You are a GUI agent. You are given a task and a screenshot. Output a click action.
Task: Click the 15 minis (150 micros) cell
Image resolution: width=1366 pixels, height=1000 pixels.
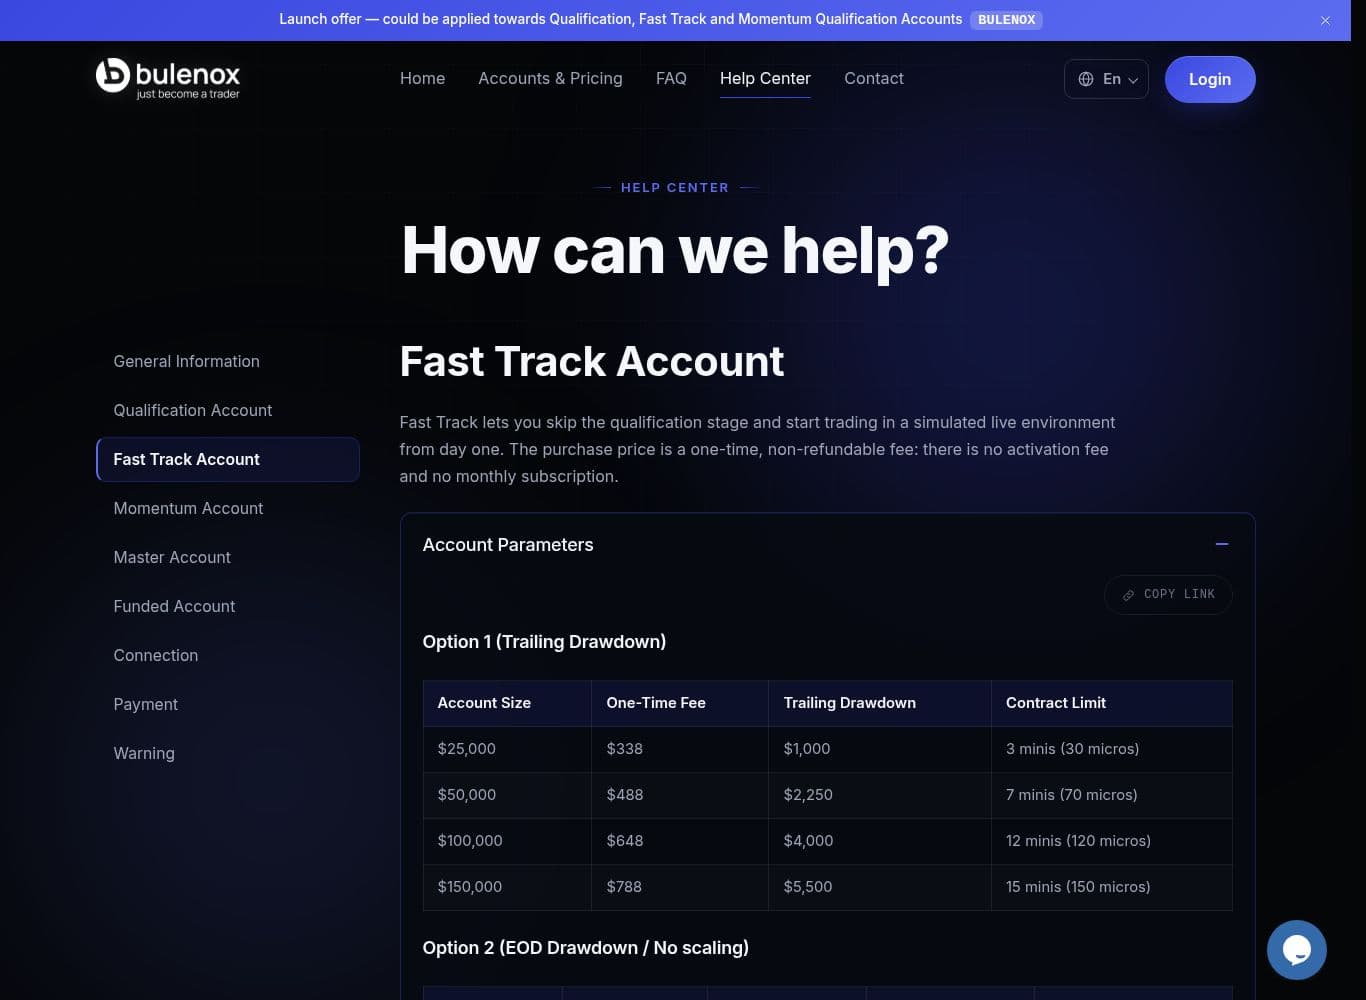click(x=1112, y=887)
